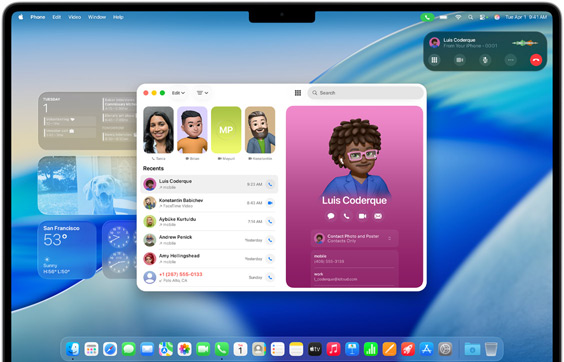Call back Aybüke Kurtuldu from Recents
This screenshot has height=362, width=564.
click(270, 221)
